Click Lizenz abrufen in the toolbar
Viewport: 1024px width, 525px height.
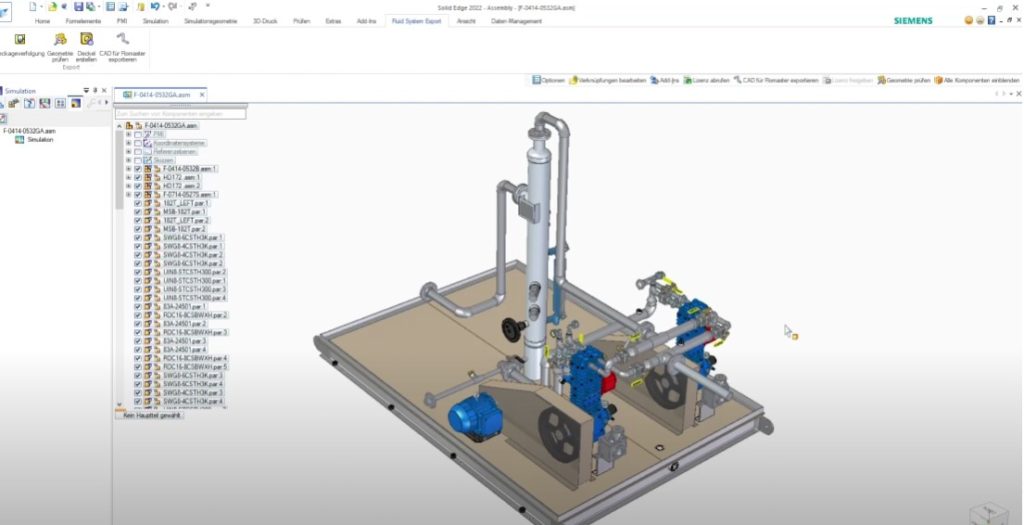[x=707, y=80]
